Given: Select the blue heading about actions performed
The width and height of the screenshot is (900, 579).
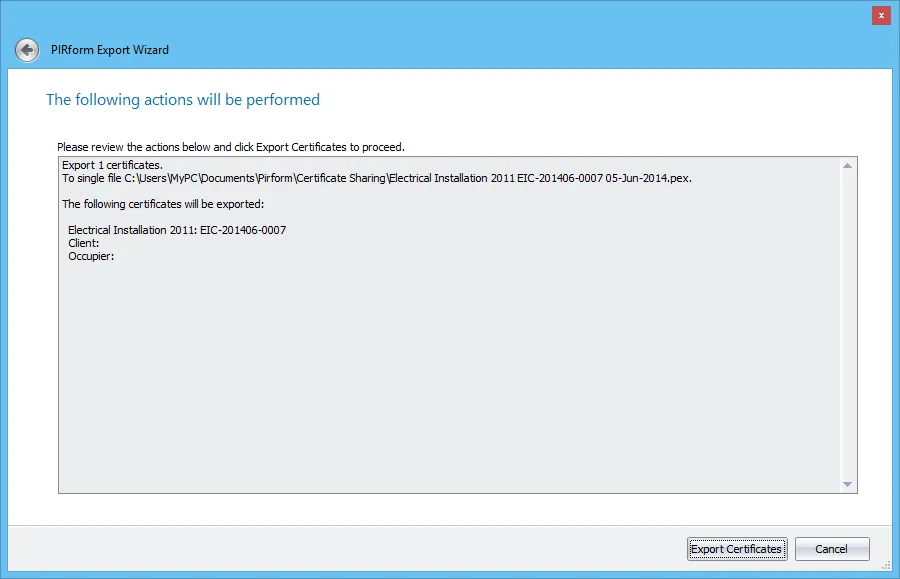Looking at the screenshot, I should (x=183, y=99).
